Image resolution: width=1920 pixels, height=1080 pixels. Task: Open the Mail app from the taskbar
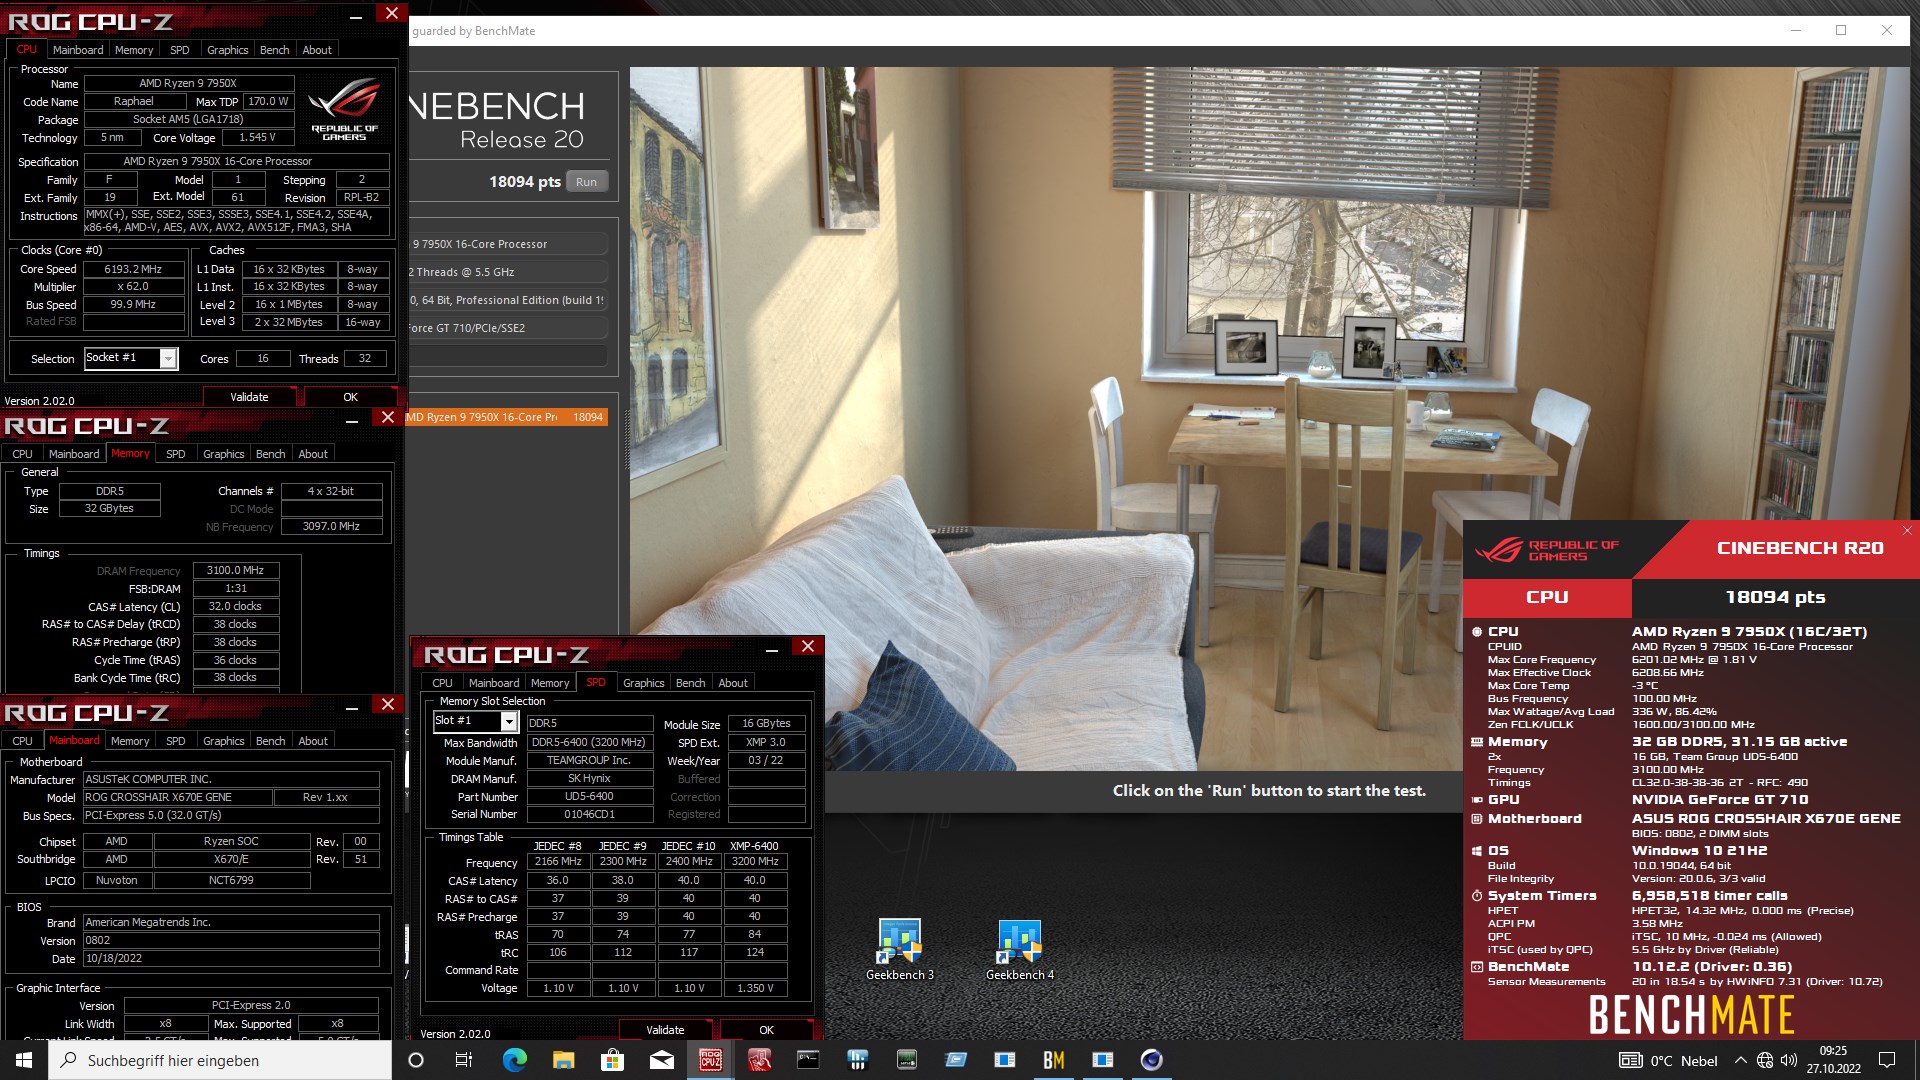click(661, 1060)
